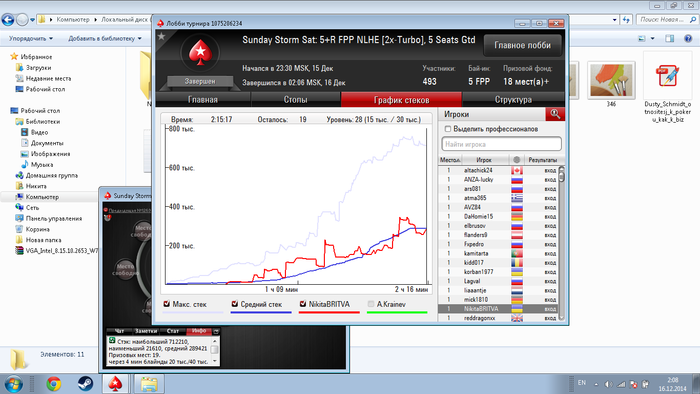This screenshot has width=700, height=394.
Task: Click the PokerStars red spade logo
Action: click(200, 53)
